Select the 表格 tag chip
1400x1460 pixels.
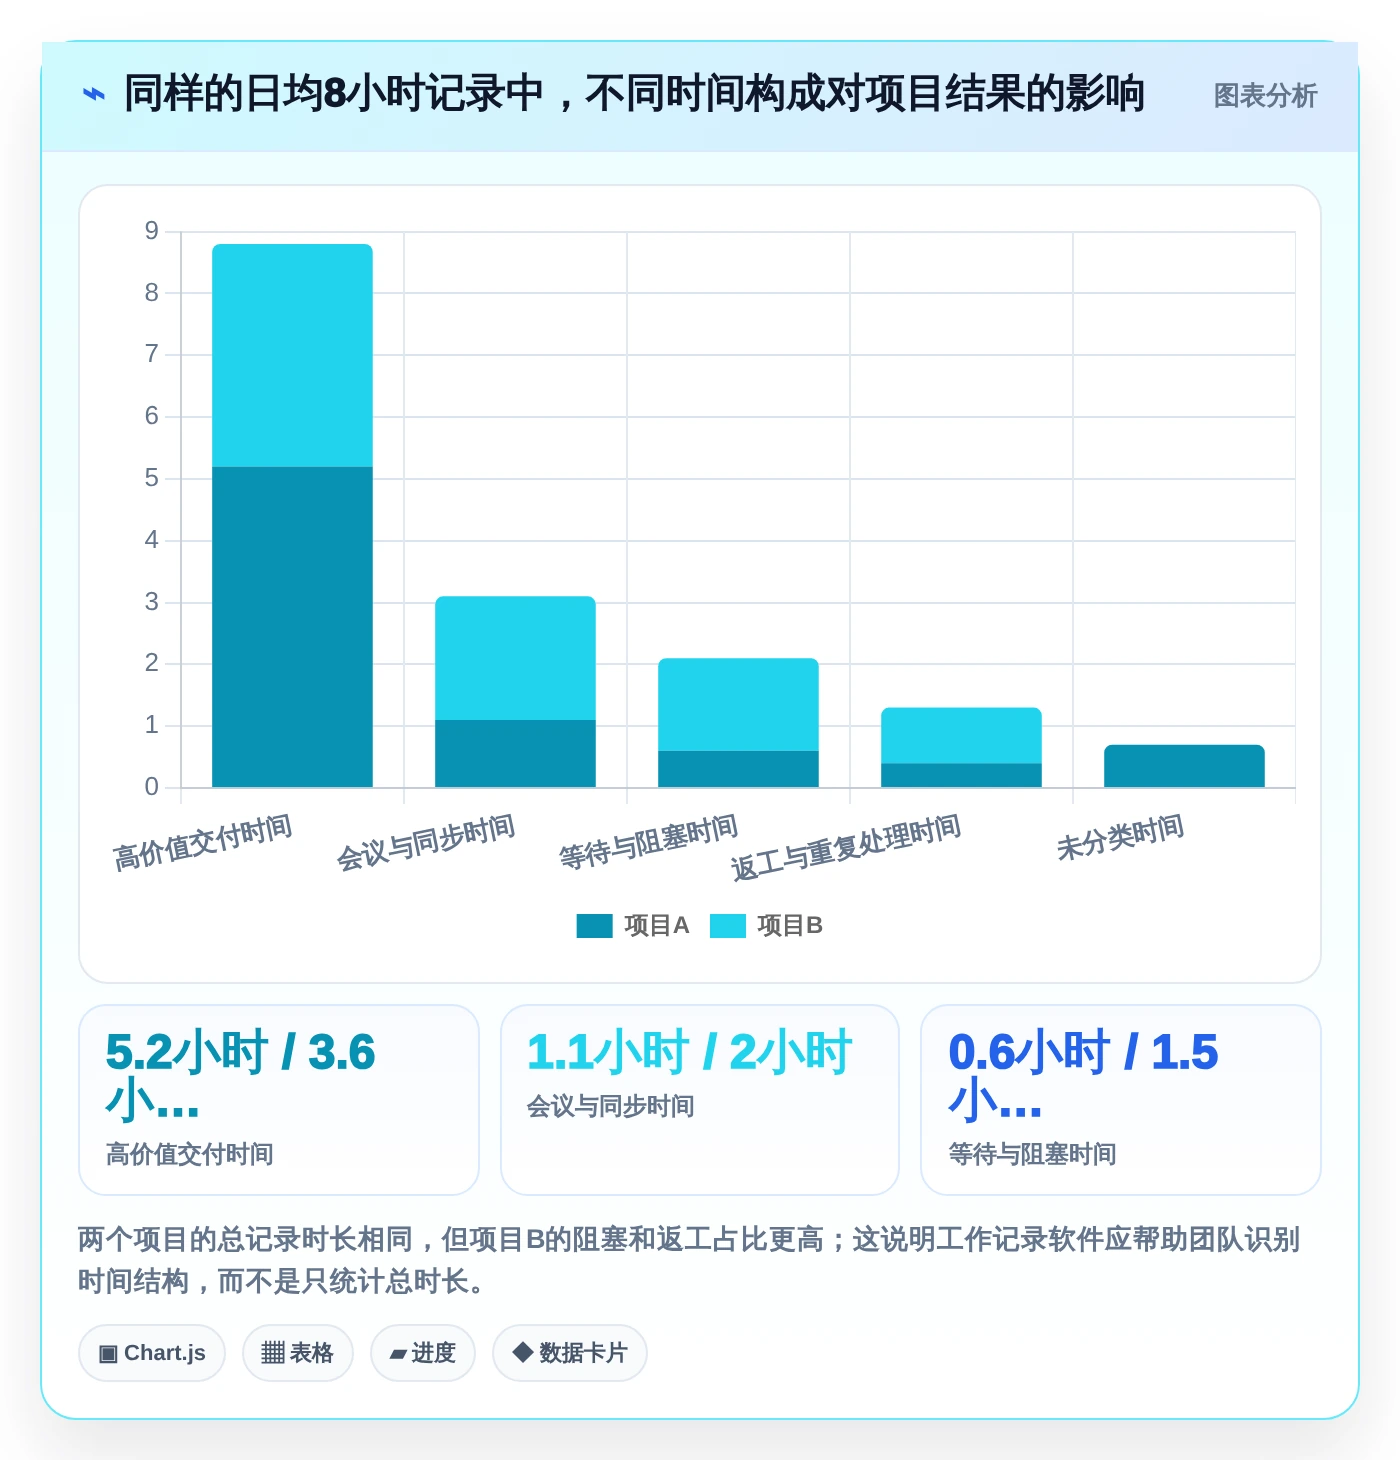coord(298,1353)
